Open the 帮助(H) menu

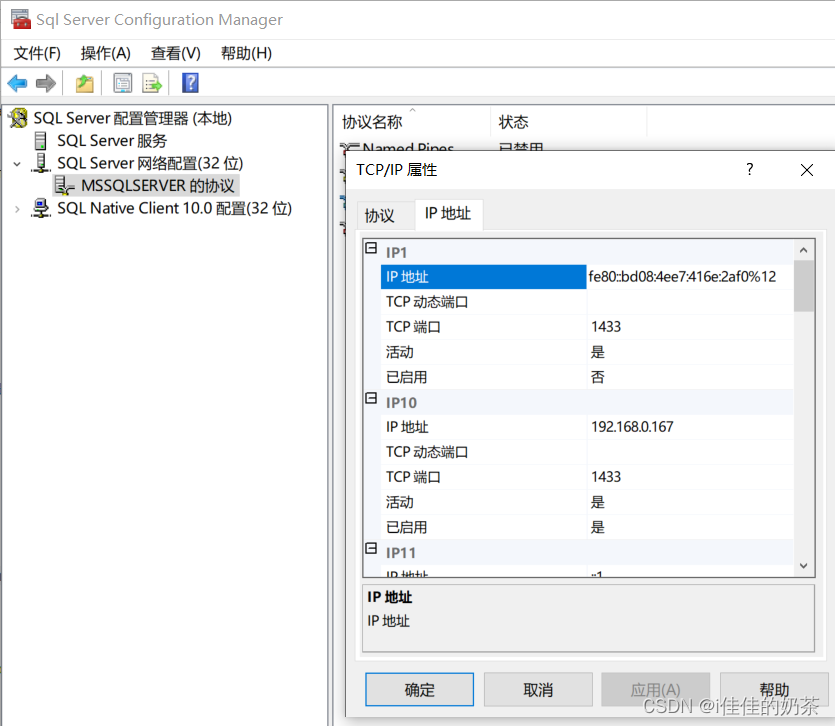[x=246, y=53]
